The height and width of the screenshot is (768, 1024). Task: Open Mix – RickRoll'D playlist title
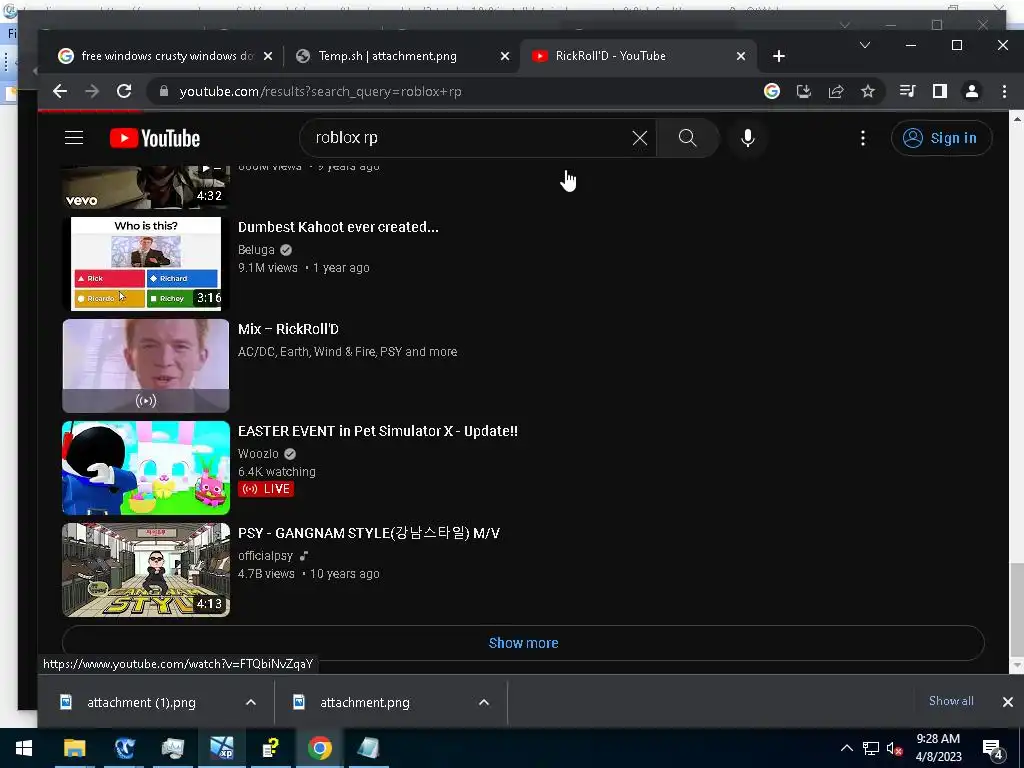[x=288, y=329]
